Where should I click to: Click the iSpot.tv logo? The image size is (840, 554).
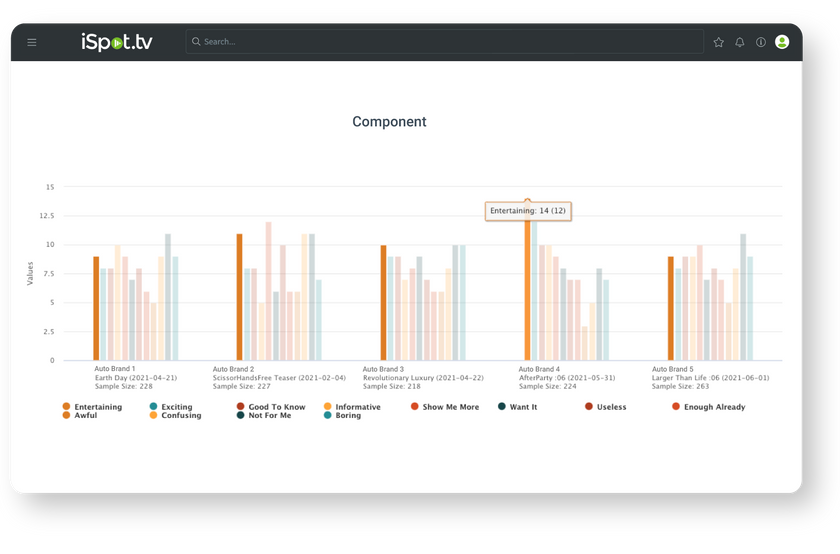pyautogui.click(x=117, y=42)
